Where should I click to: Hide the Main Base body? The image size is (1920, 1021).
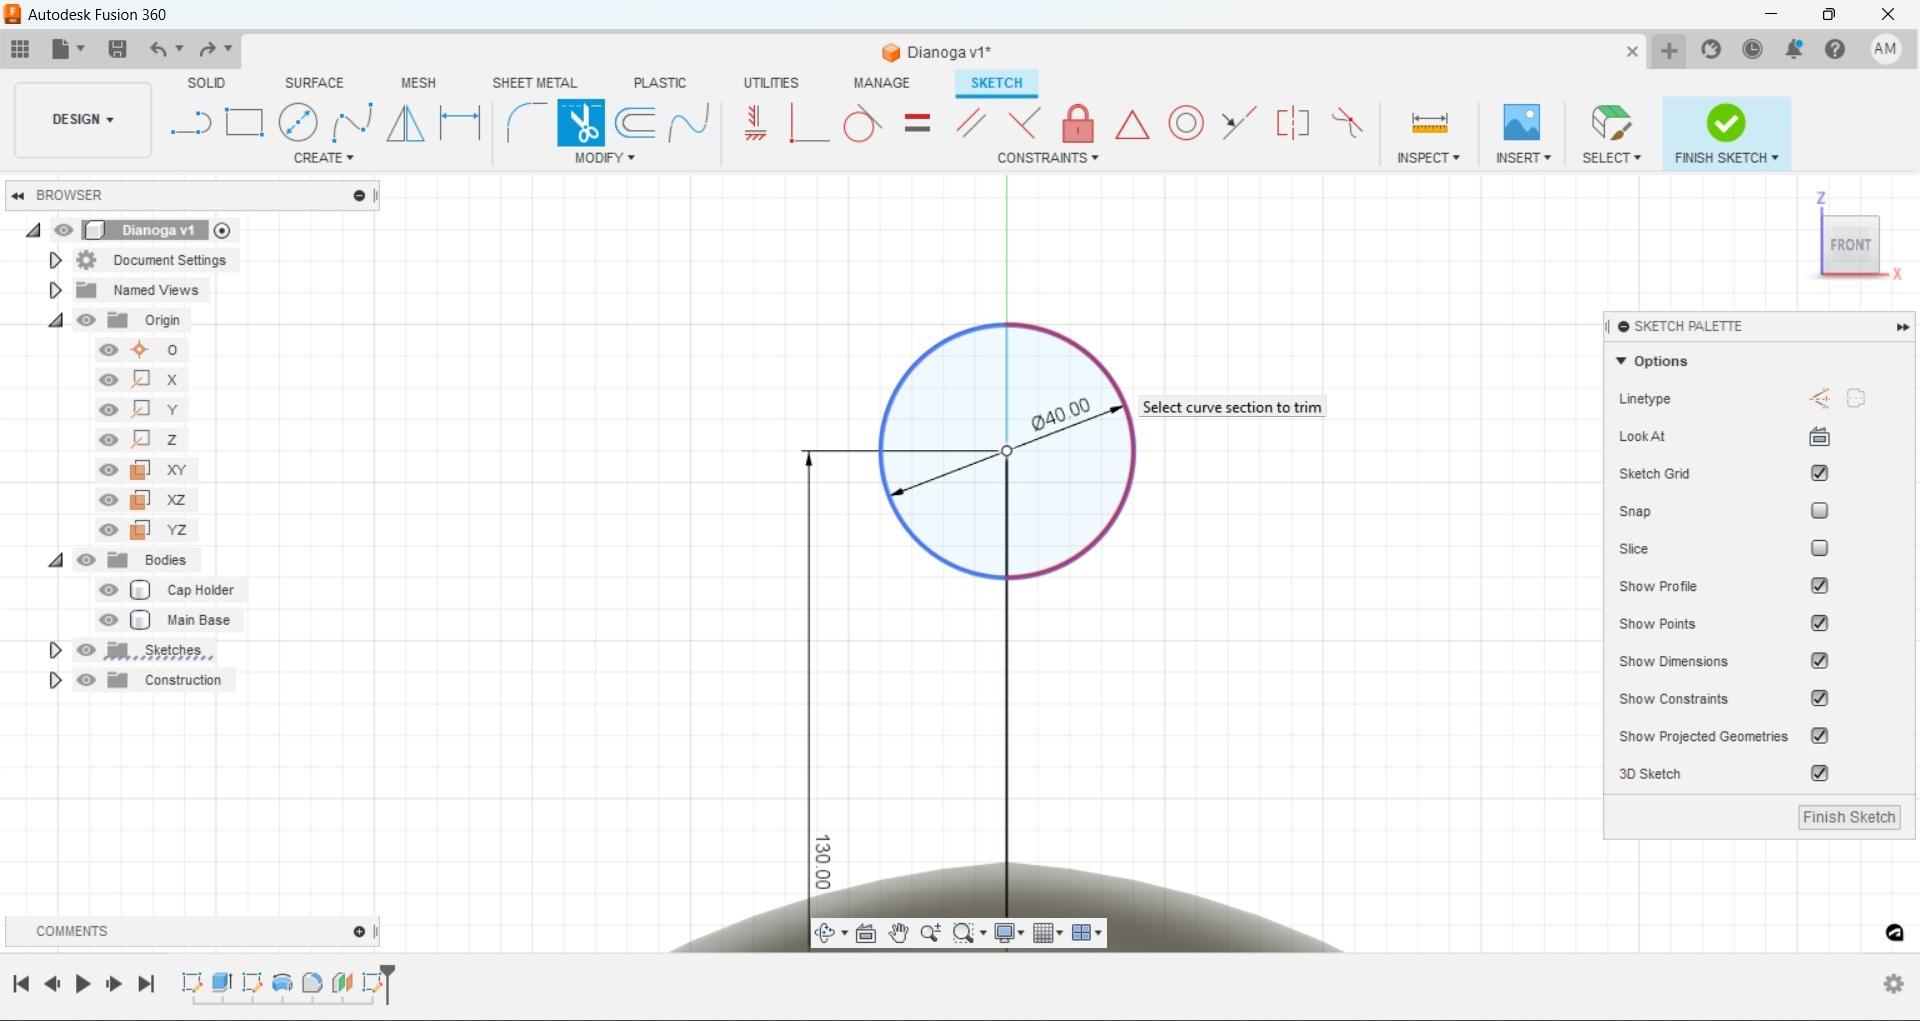pos(109,620)
